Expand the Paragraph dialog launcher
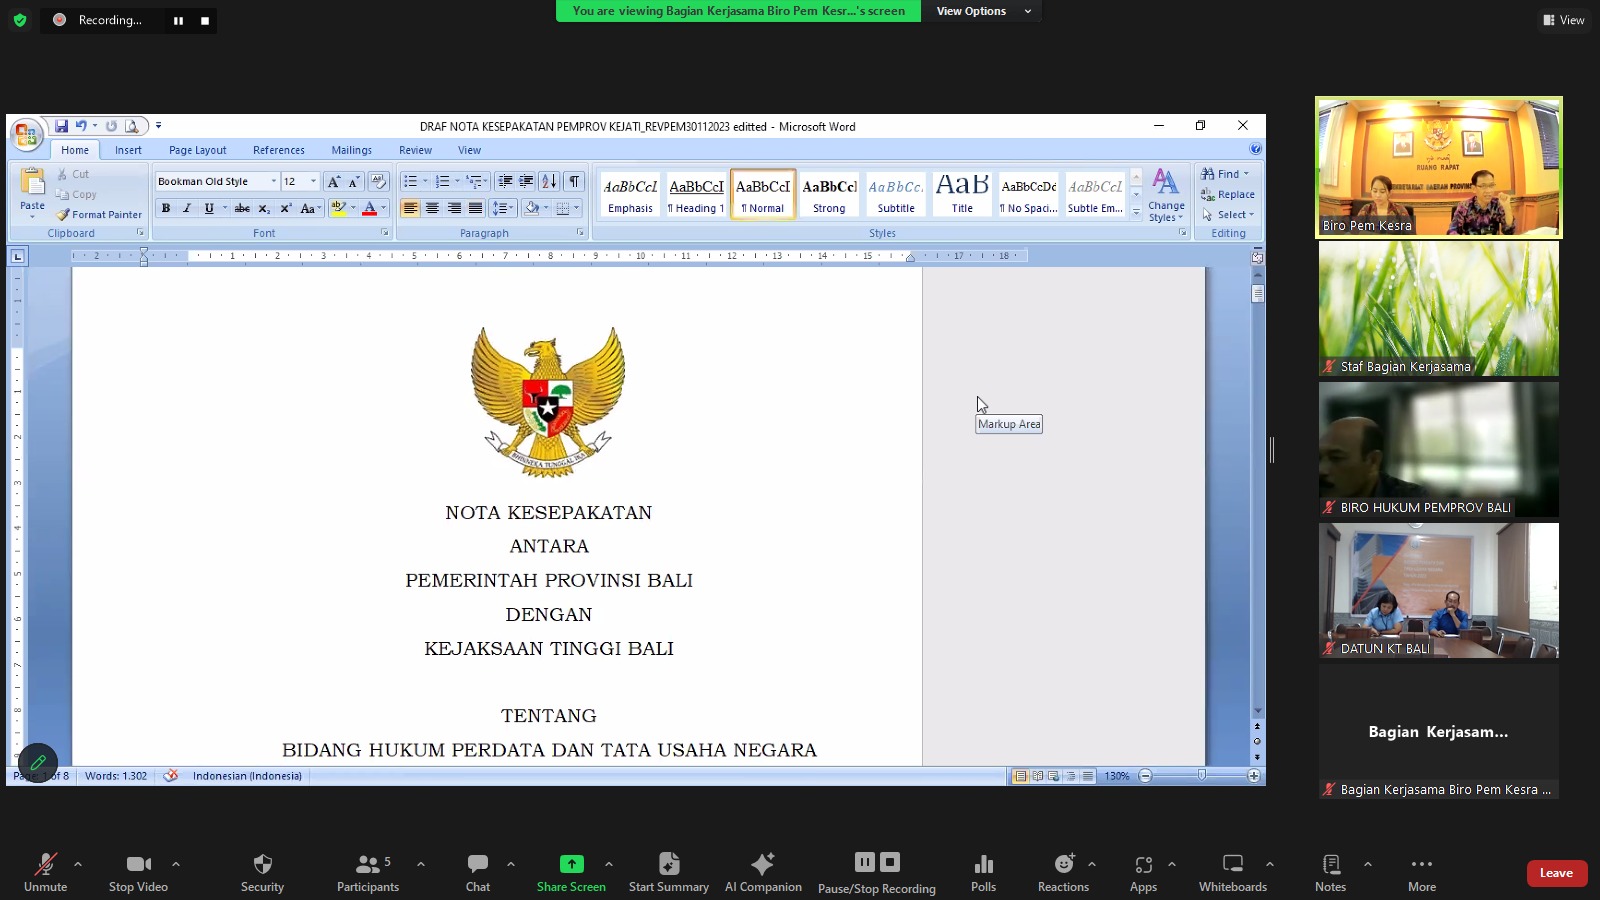 tap(580, 233)
